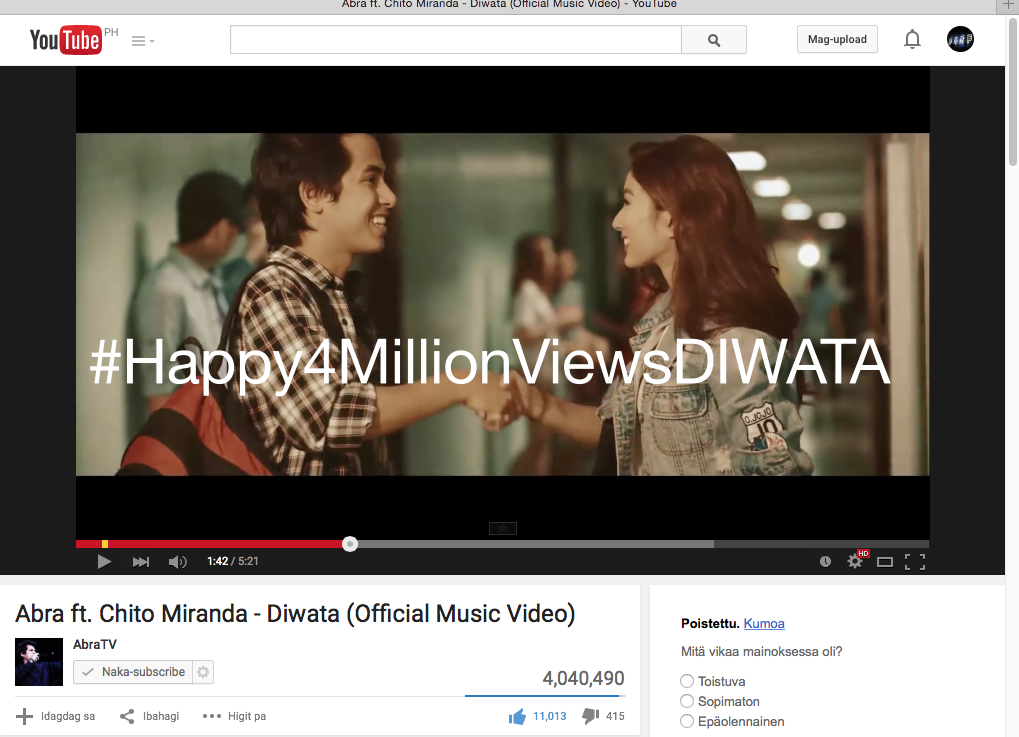The width and height of the screenshot is (1019, 737).
Task: Open the Higit pa menu
Action: tap(234, 716)
